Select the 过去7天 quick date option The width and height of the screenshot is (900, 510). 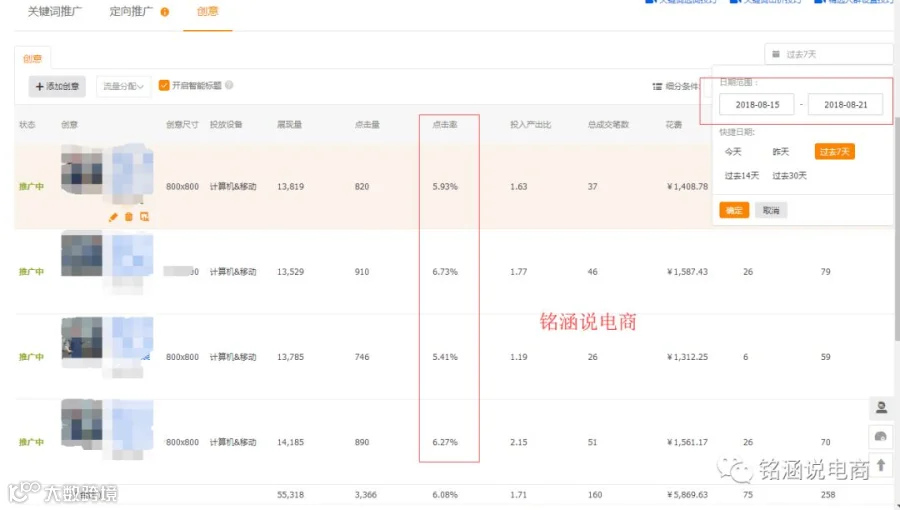point(835,151)
